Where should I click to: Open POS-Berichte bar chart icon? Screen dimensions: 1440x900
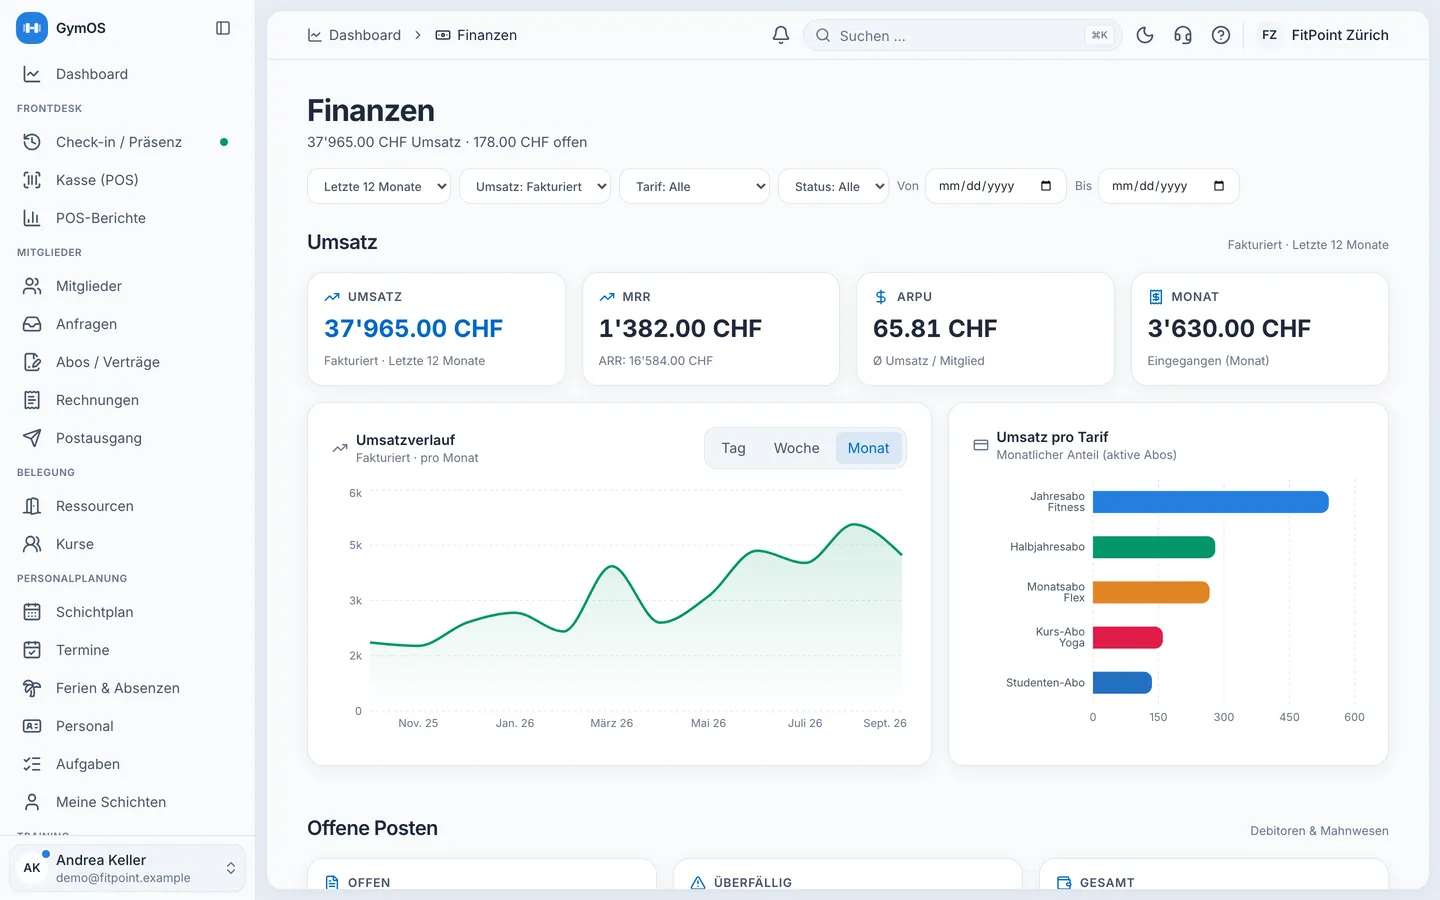pyautogui.click(x=32, y=218)
